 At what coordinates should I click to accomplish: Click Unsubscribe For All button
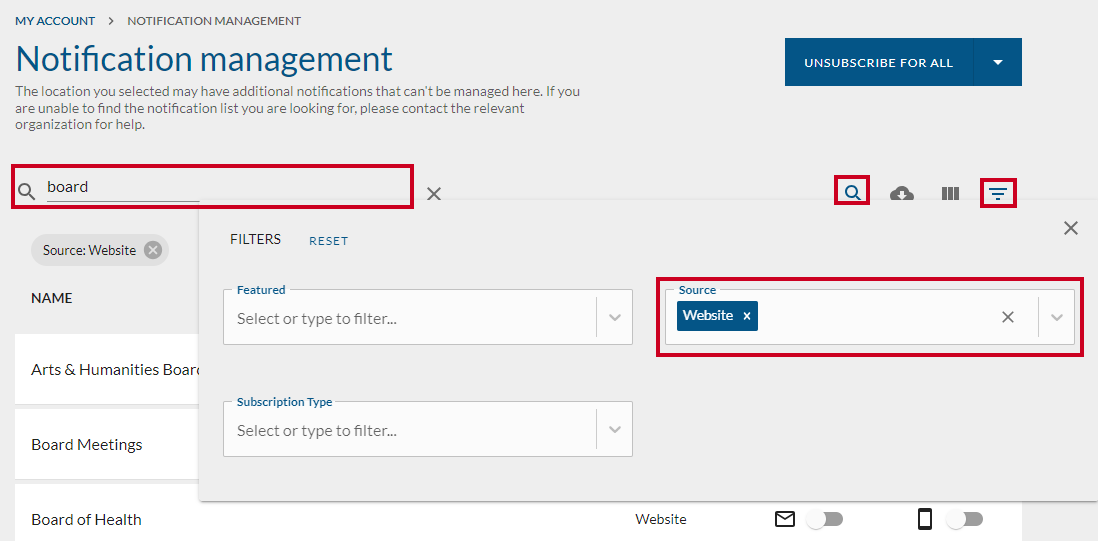878,62
